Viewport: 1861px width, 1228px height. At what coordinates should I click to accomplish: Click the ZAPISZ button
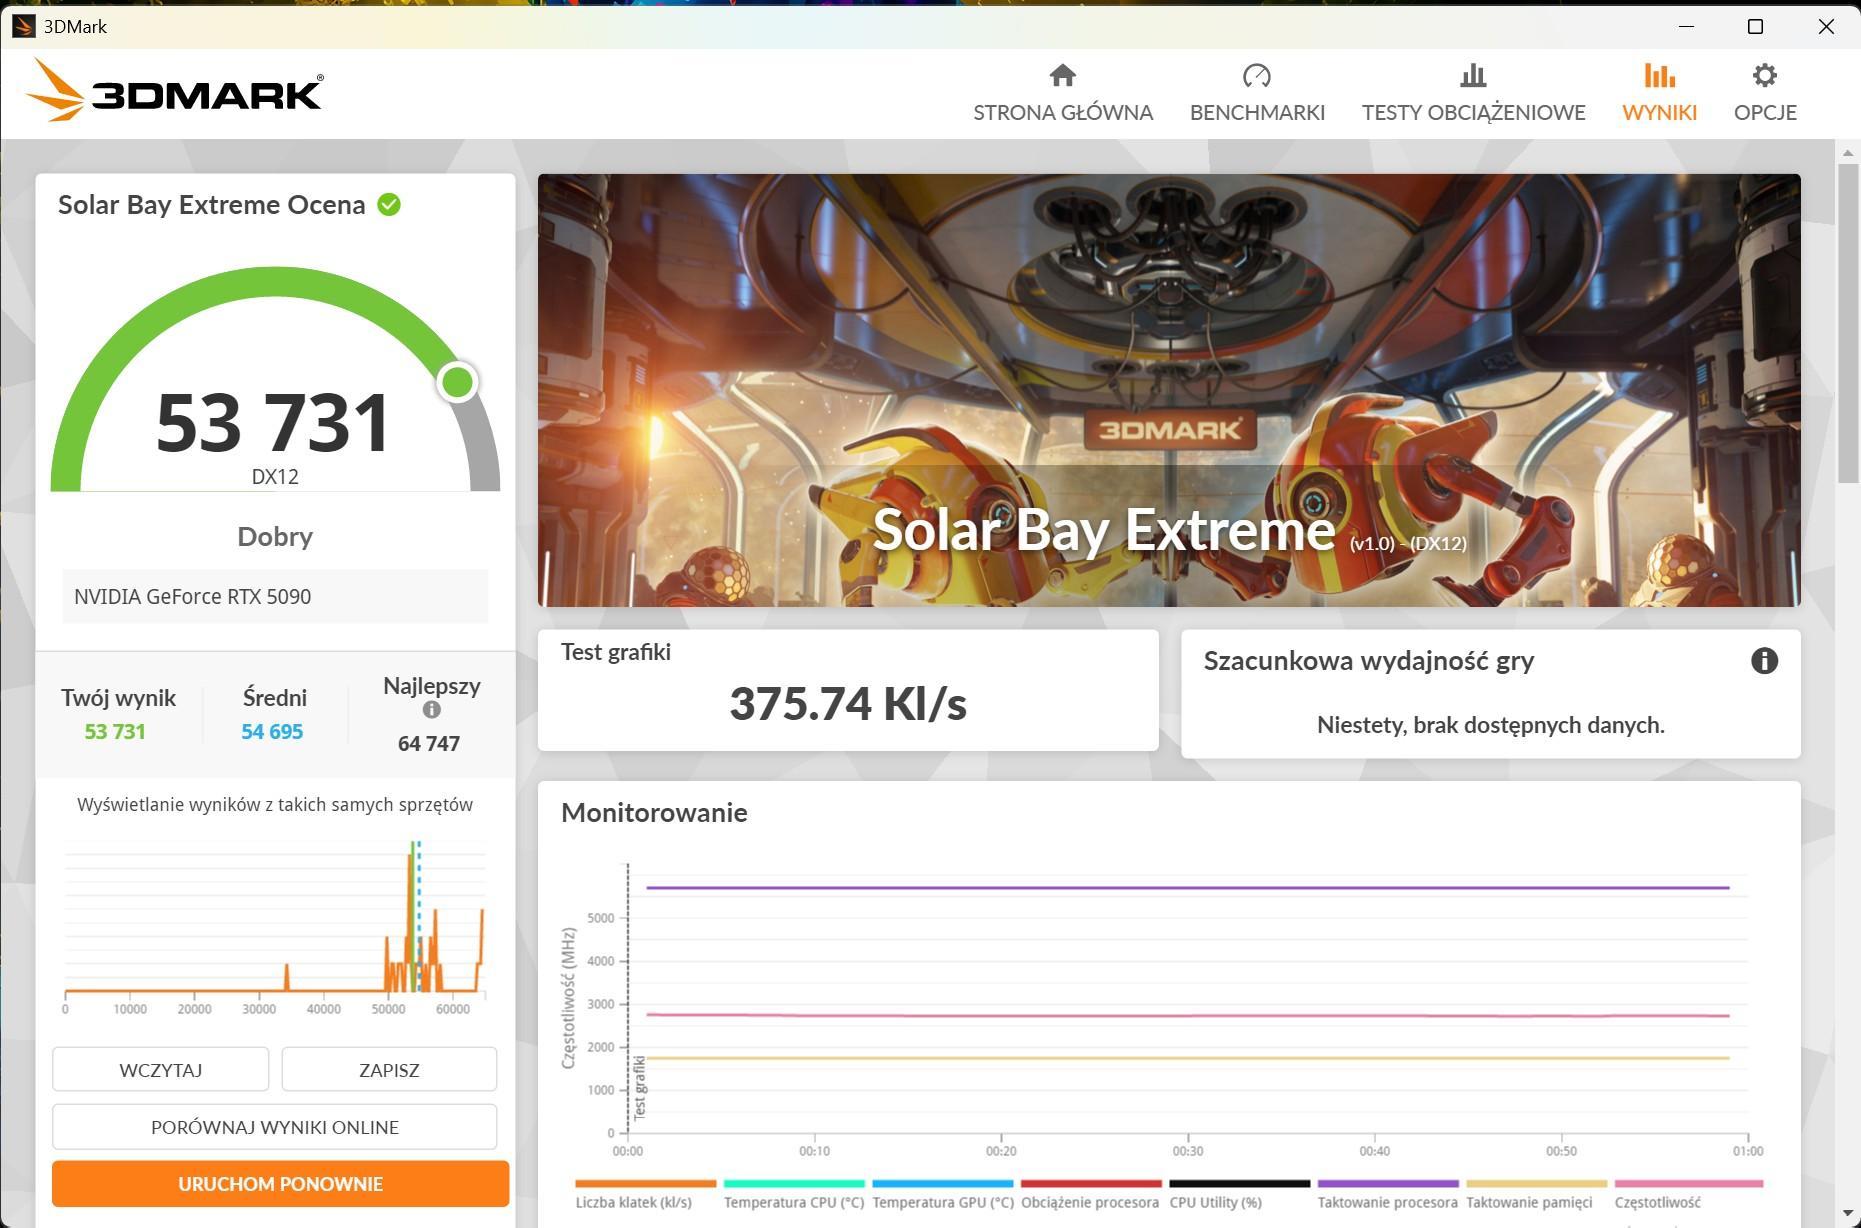389,1070
